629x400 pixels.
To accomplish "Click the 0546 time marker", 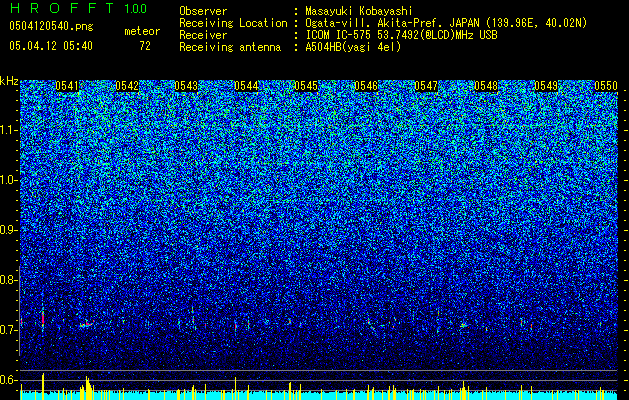I will tap(366, 86).
